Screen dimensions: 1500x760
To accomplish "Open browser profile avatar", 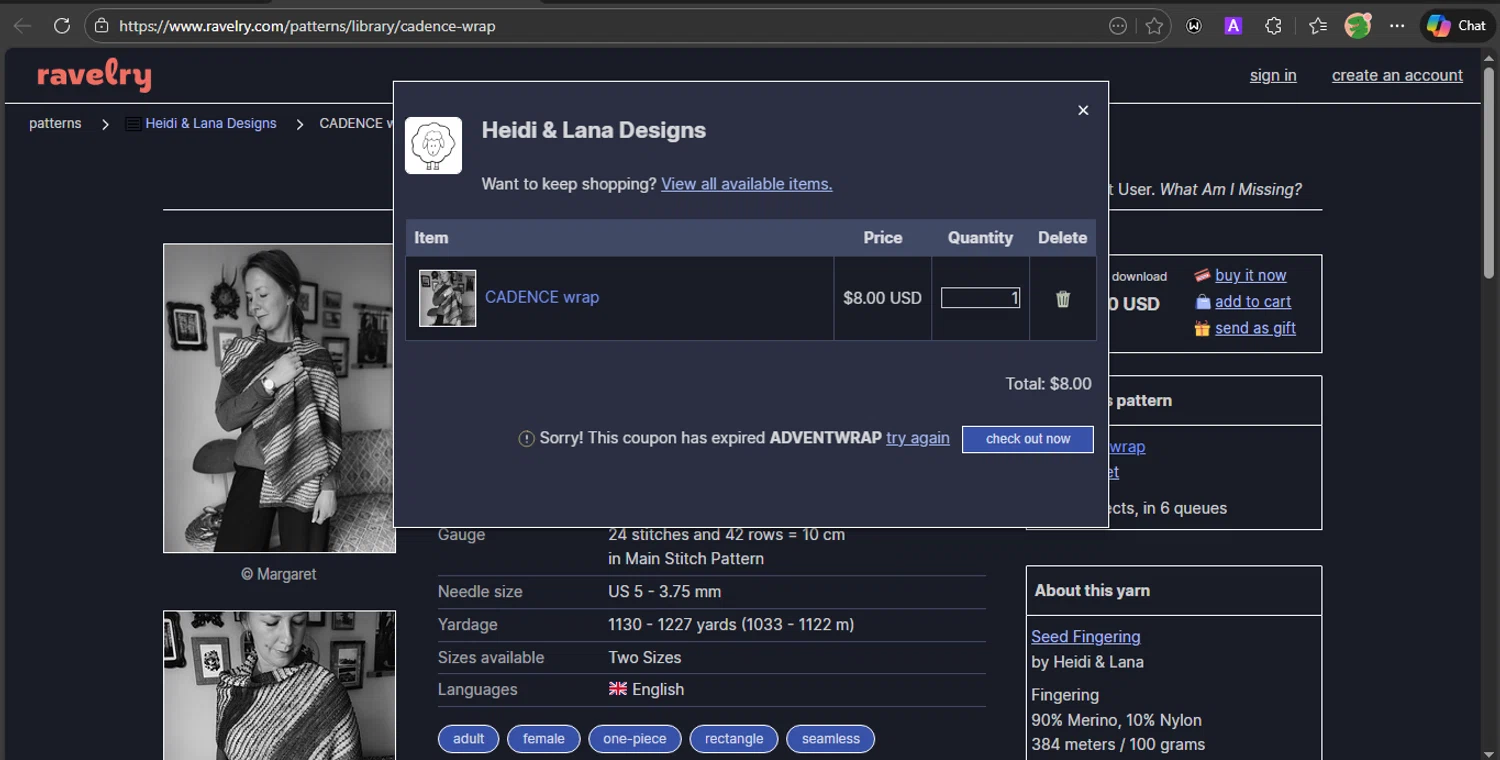I will click(x=1357, y=26).
